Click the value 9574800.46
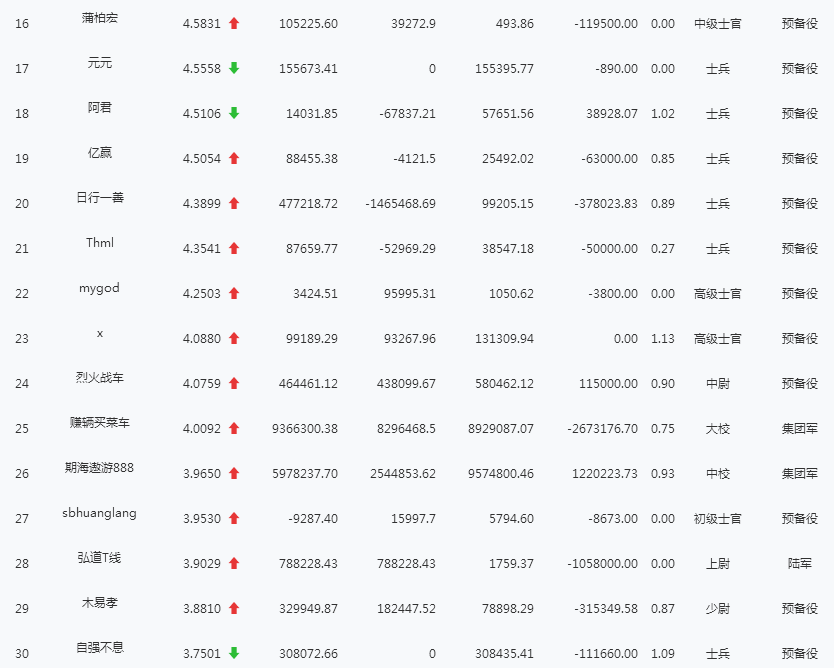Screen dimensions: 834x668 pyautogui.click(x=501, y=474)
